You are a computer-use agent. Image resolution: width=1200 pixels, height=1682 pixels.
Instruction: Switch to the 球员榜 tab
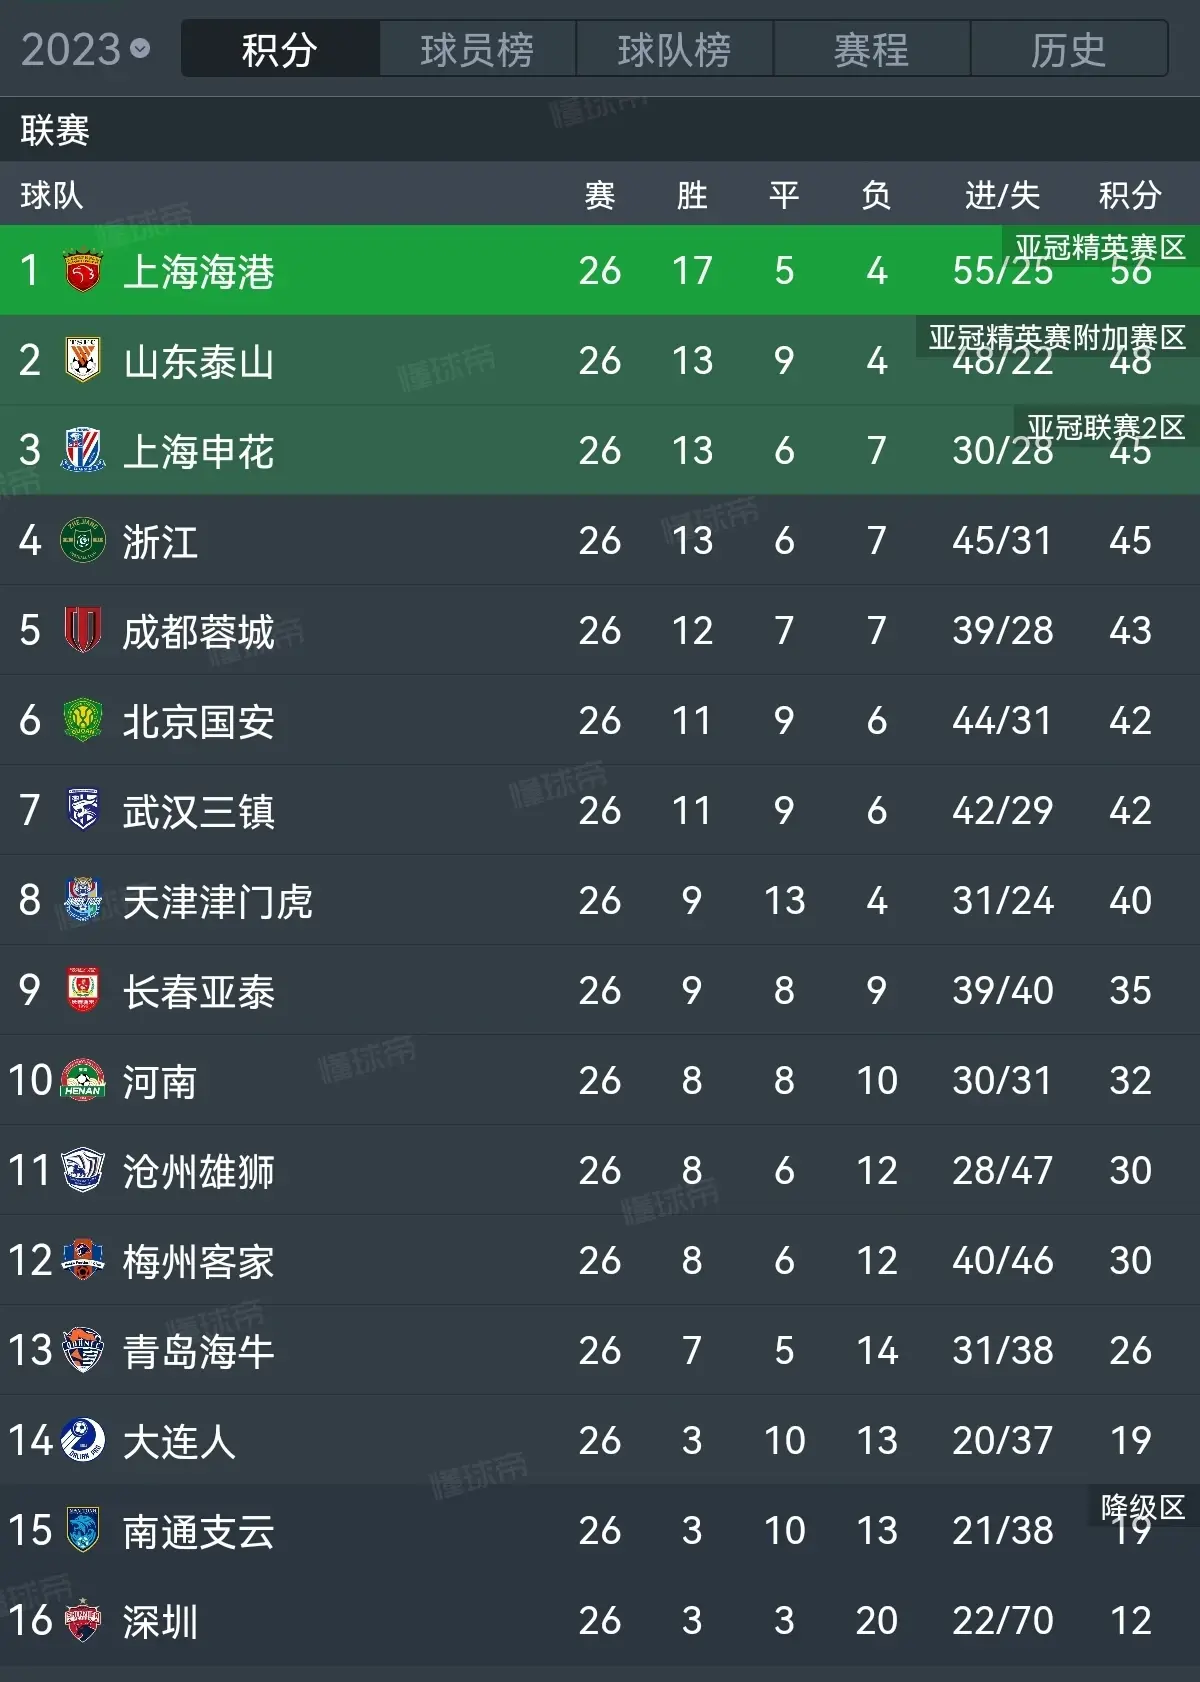477,49
